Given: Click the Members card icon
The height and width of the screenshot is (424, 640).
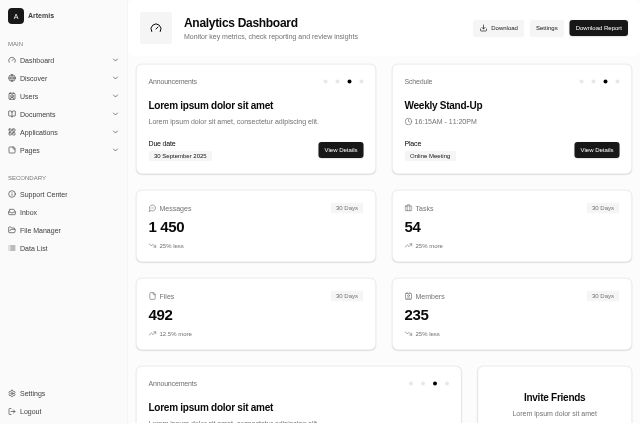Looking at the screenshot, I should pyautogui.click(x=408, y=296).
